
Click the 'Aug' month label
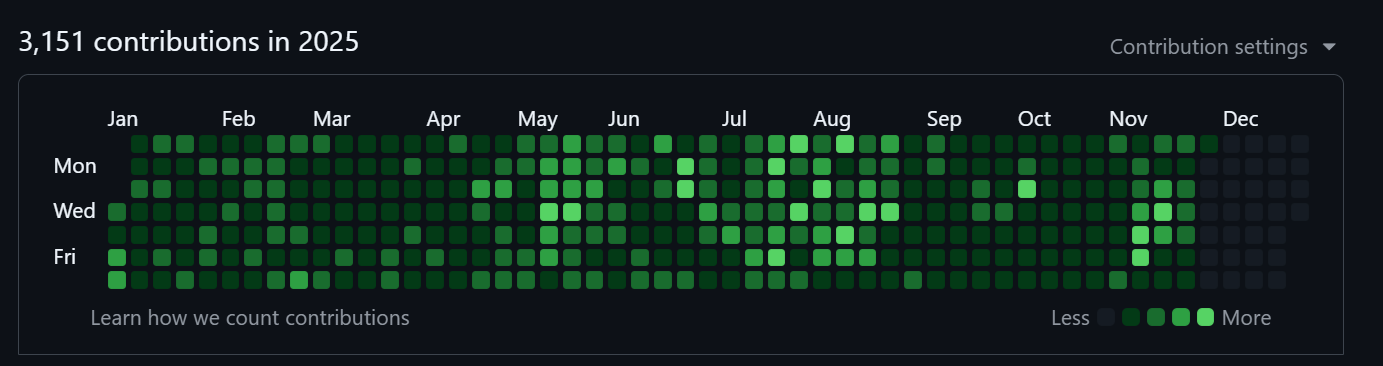pos(832,120)
